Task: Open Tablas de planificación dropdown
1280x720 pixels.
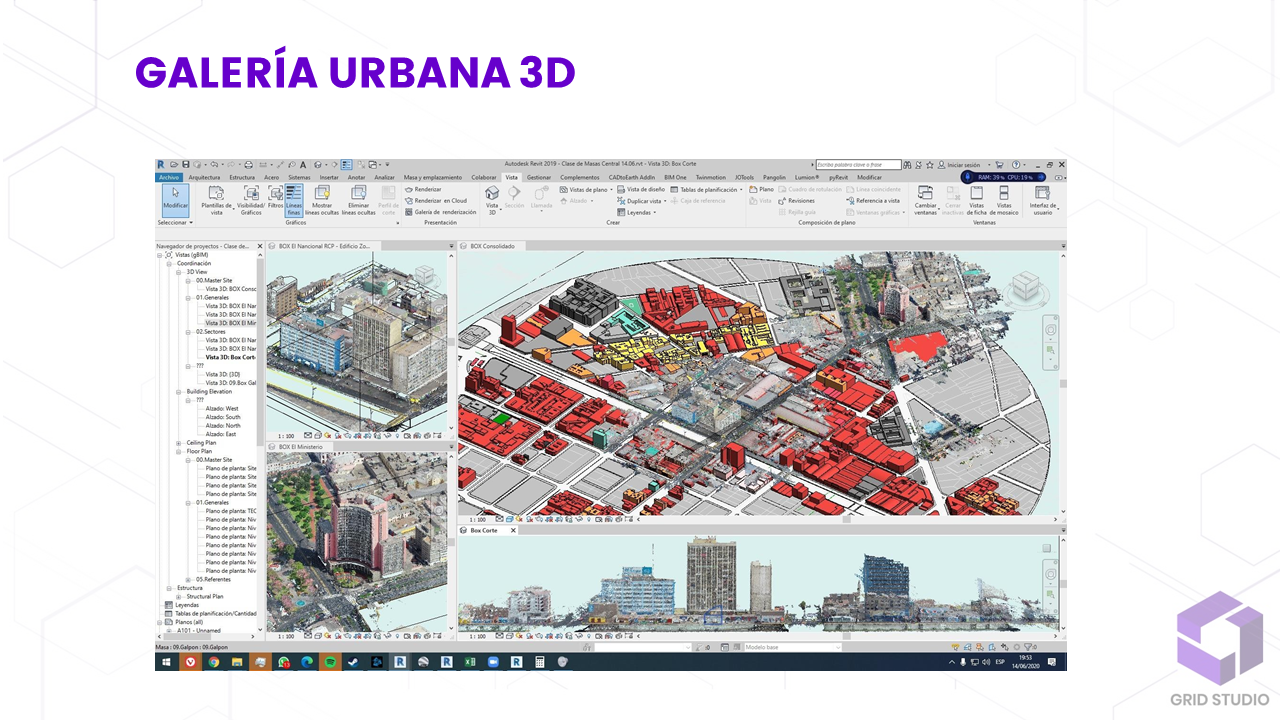Action: (707, 189)
